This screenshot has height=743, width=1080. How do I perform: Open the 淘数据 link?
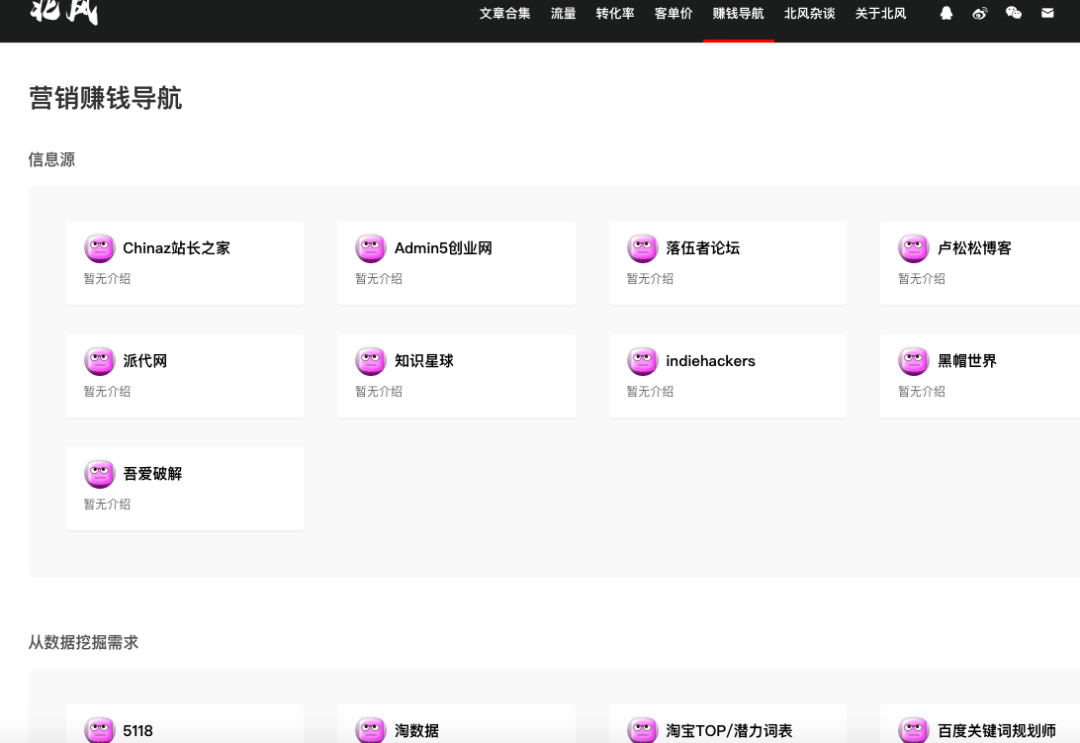[416, 731]
